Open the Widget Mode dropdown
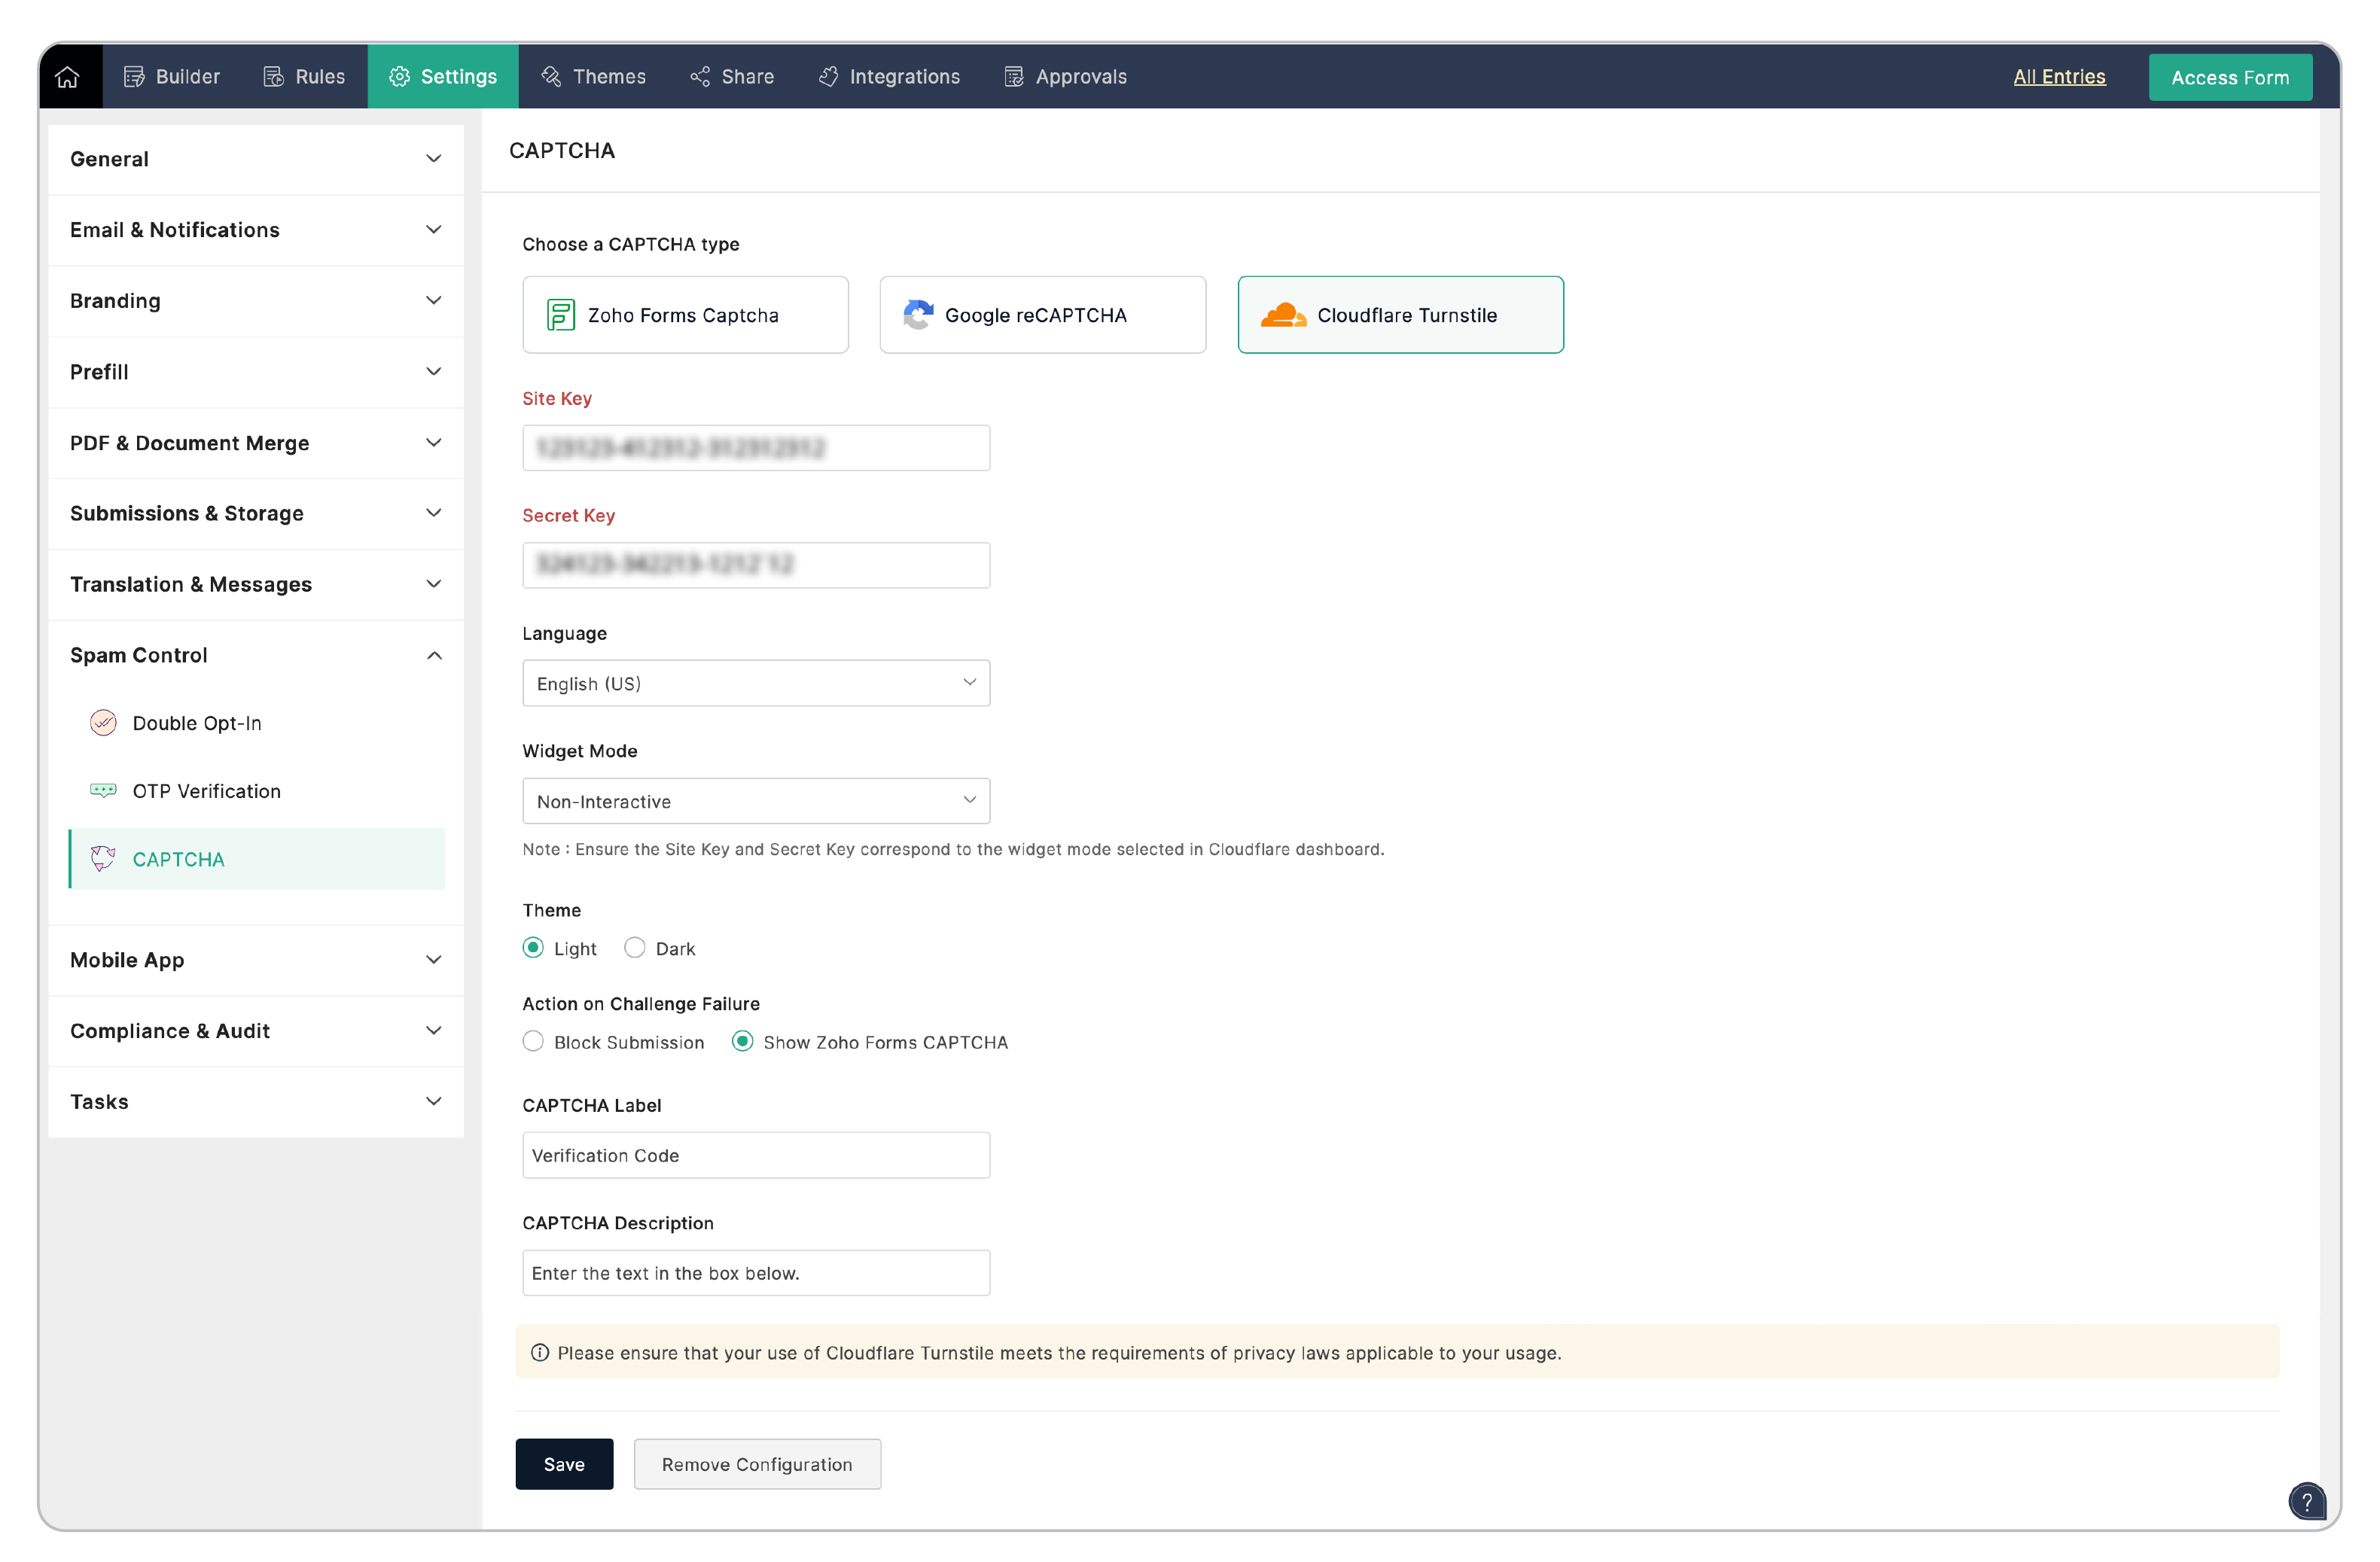Viewport: 2380px width, 1562px height. click(756, 802)
